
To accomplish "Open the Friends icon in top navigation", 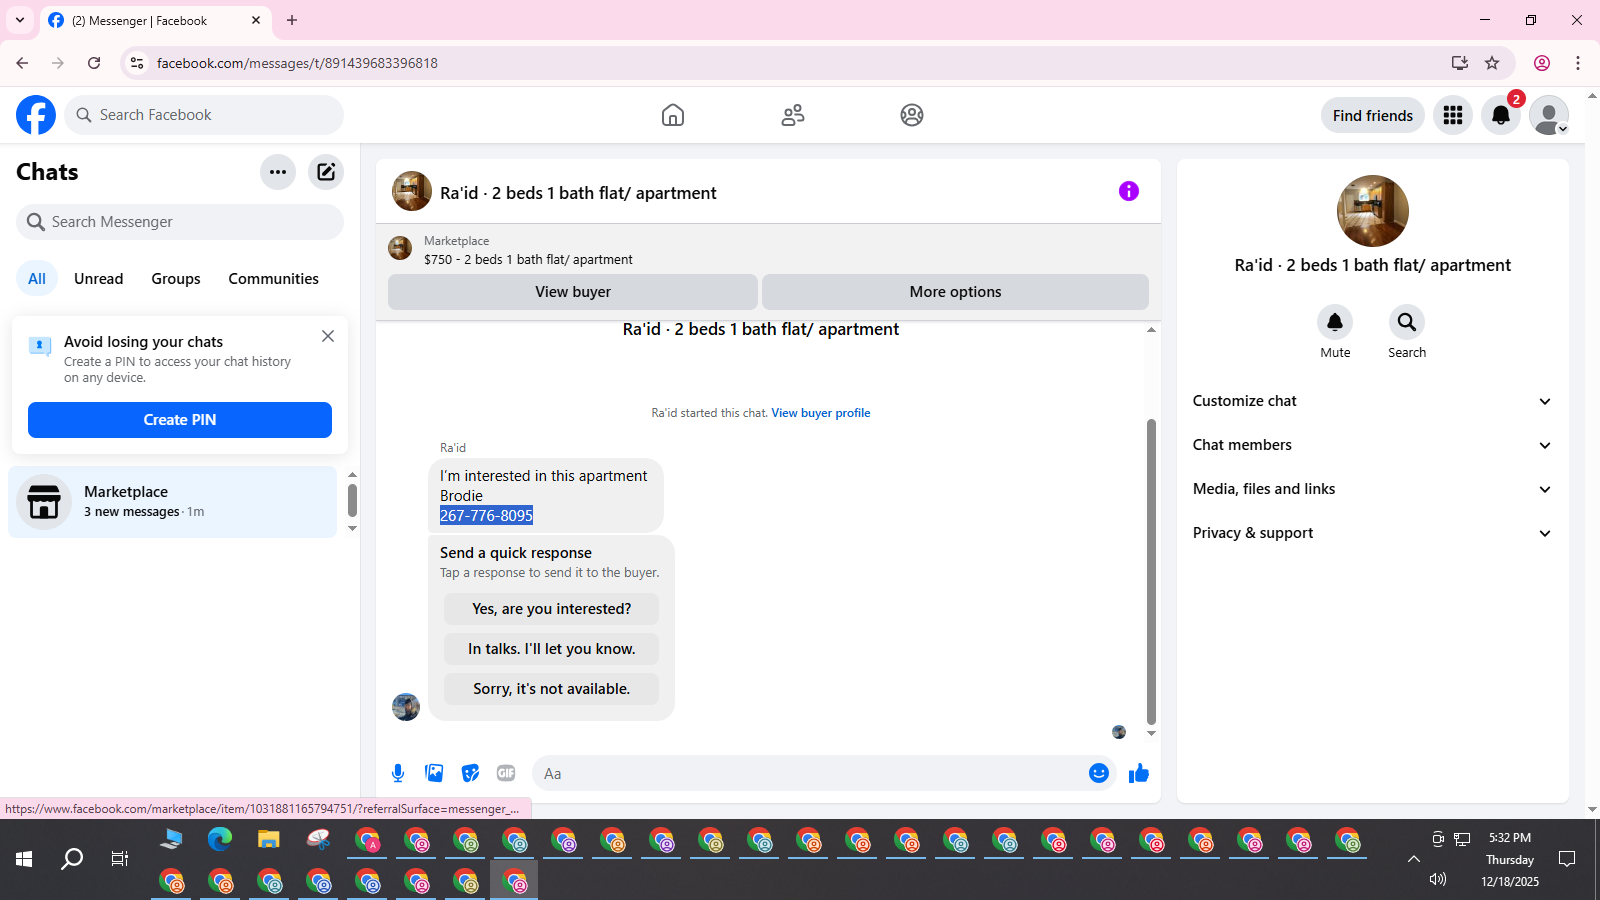I will coord(793,115).
